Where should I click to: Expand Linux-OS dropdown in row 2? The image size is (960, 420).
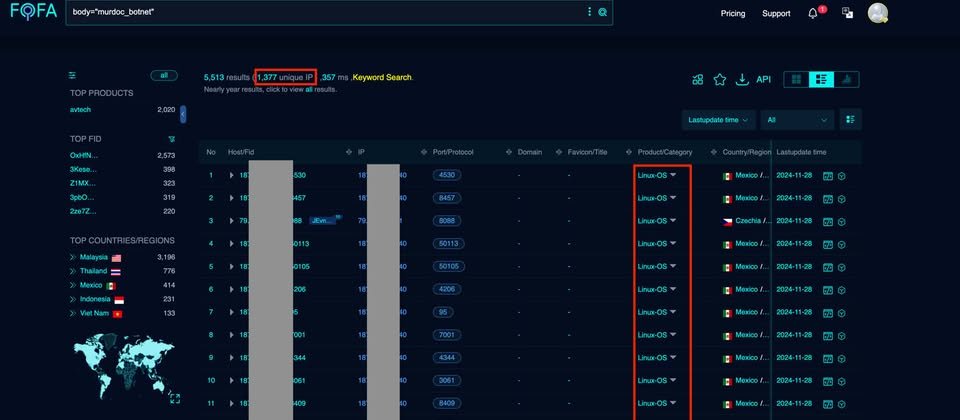[x=673, y=198]
